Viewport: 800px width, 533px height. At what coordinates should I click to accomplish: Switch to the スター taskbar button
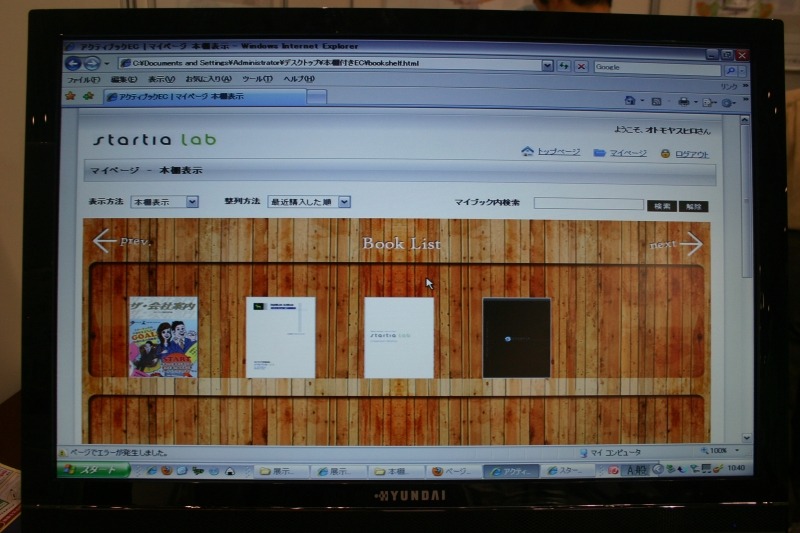pos(568,471)
